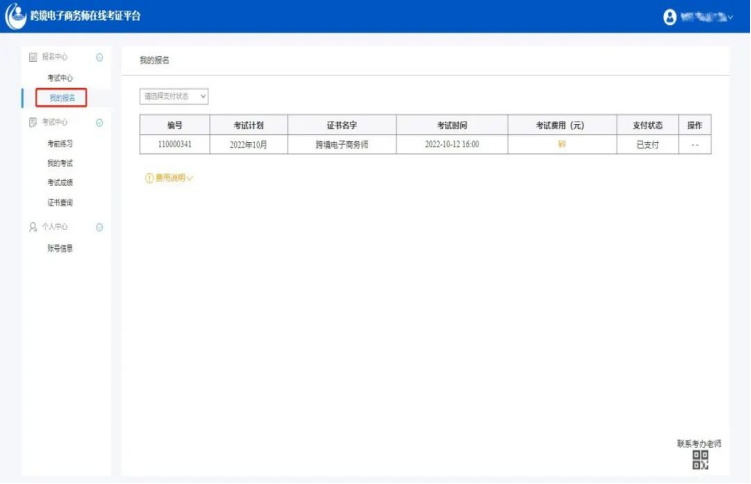The width and height of the screenshot is (751, 484).
Task: Open 我的考试 page
Action: (60, 163)
